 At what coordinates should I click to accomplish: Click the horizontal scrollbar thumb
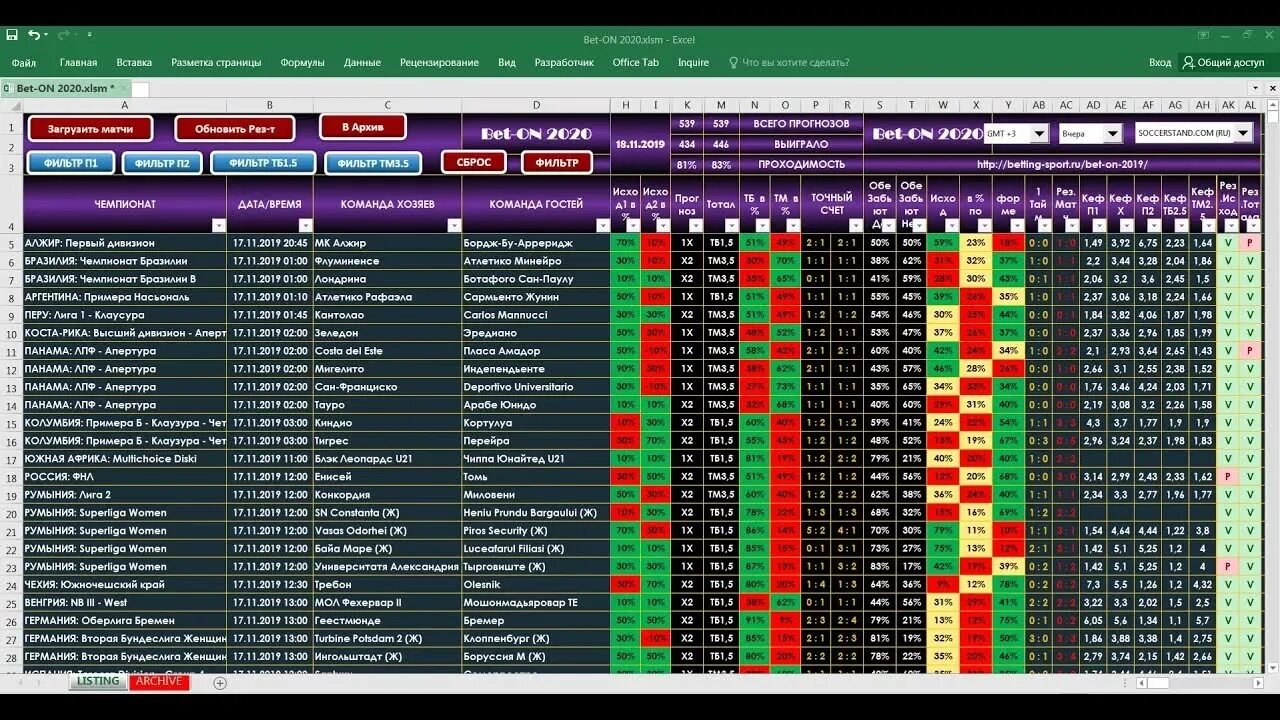click(1158, 683)
